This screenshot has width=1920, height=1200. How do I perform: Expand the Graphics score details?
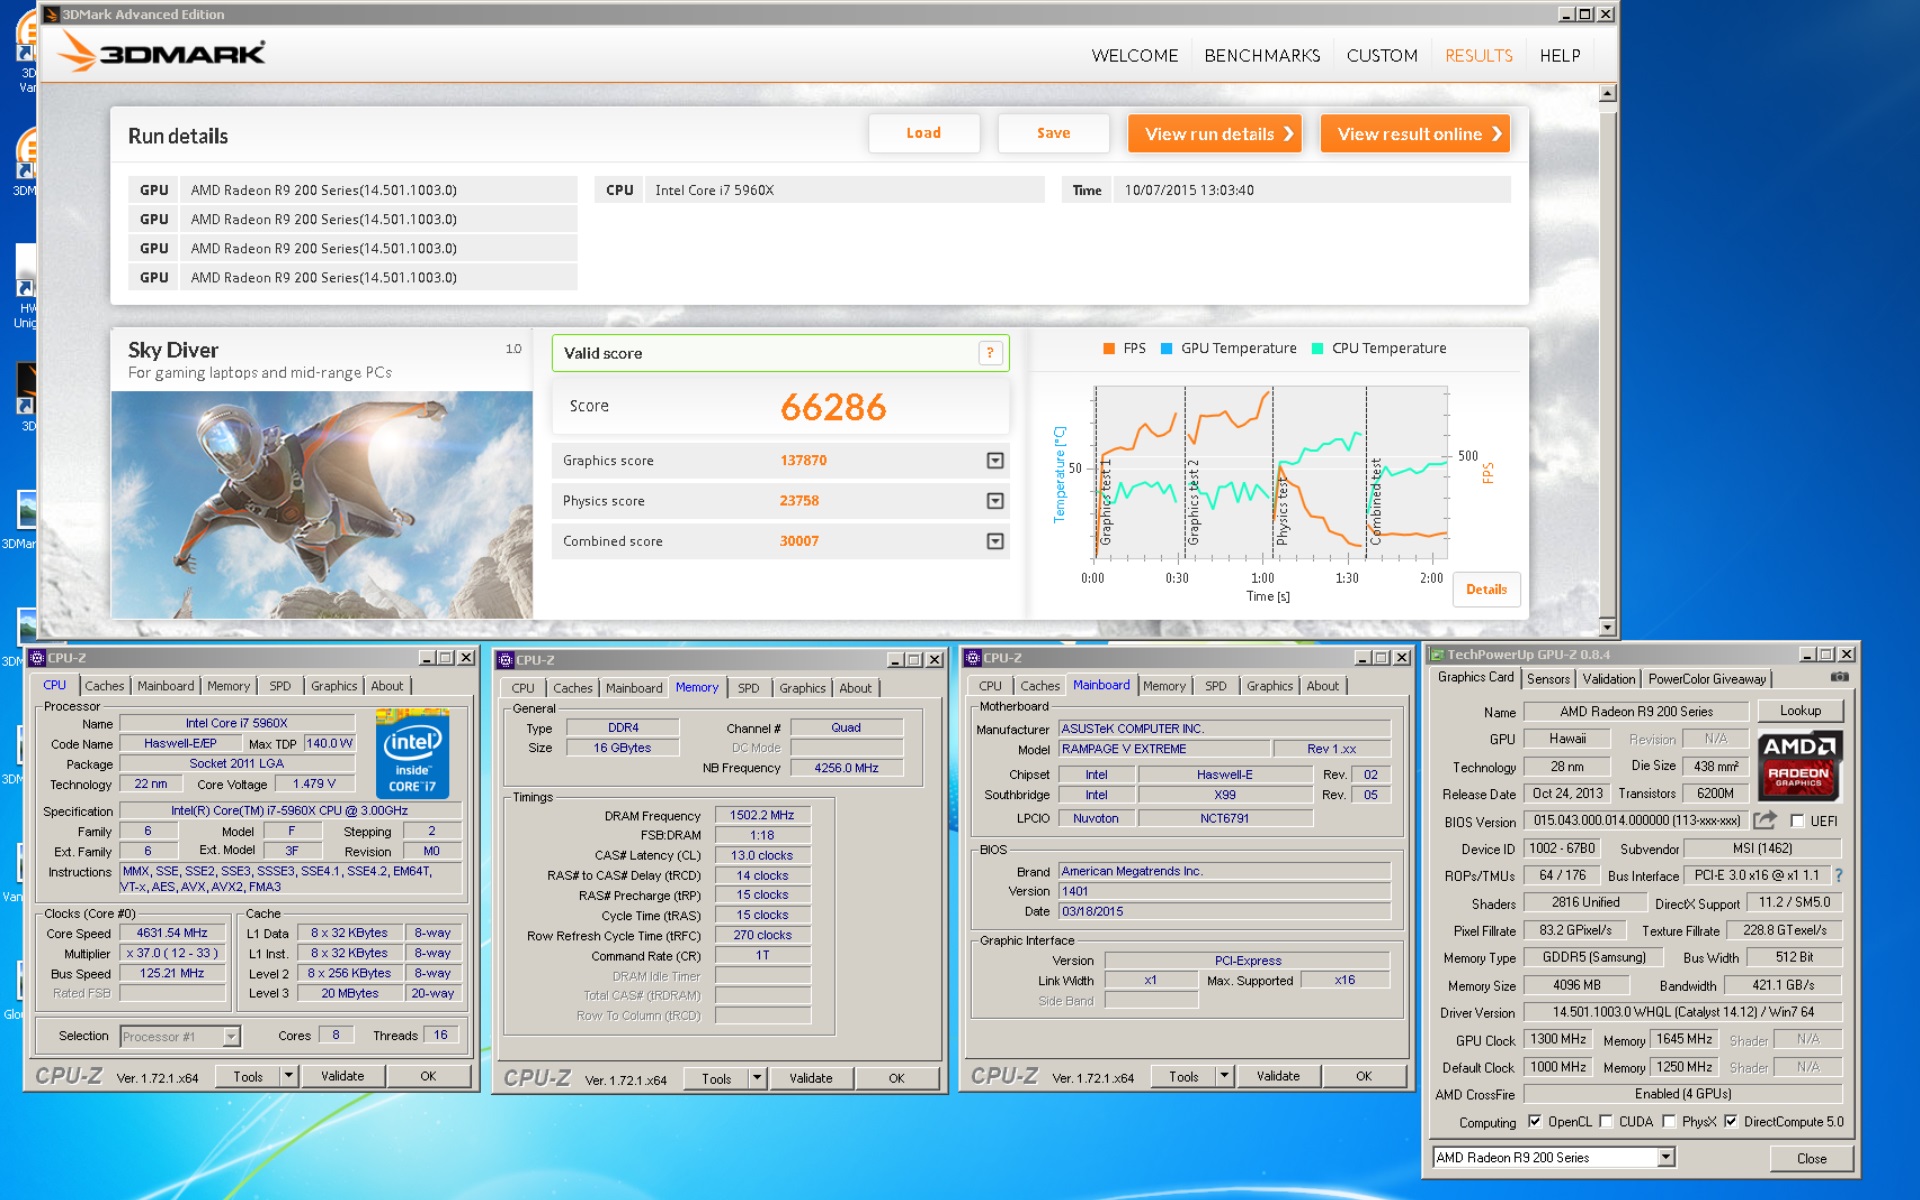click(x=995, y=460)
